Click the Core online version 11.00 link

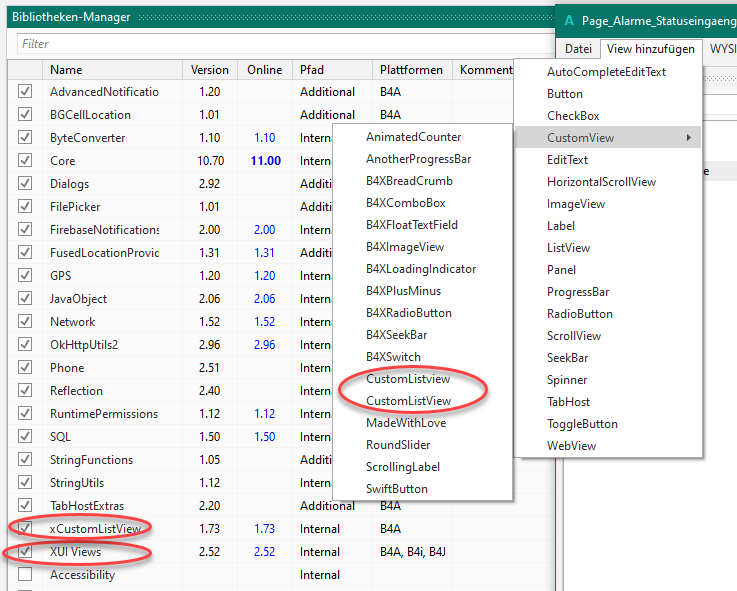point(265,161)
